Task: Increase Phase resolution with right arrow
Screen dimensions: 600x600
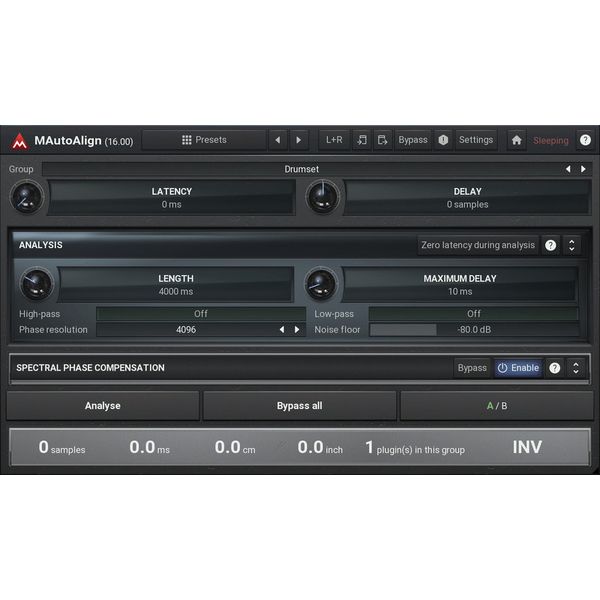Action: click(x=297, y=329)
